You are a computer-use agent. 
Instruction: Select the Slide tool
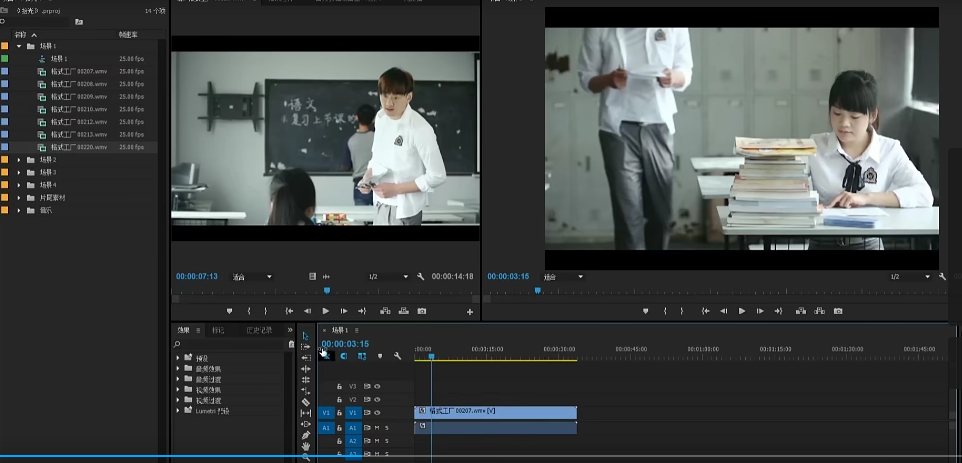point(306,424)
